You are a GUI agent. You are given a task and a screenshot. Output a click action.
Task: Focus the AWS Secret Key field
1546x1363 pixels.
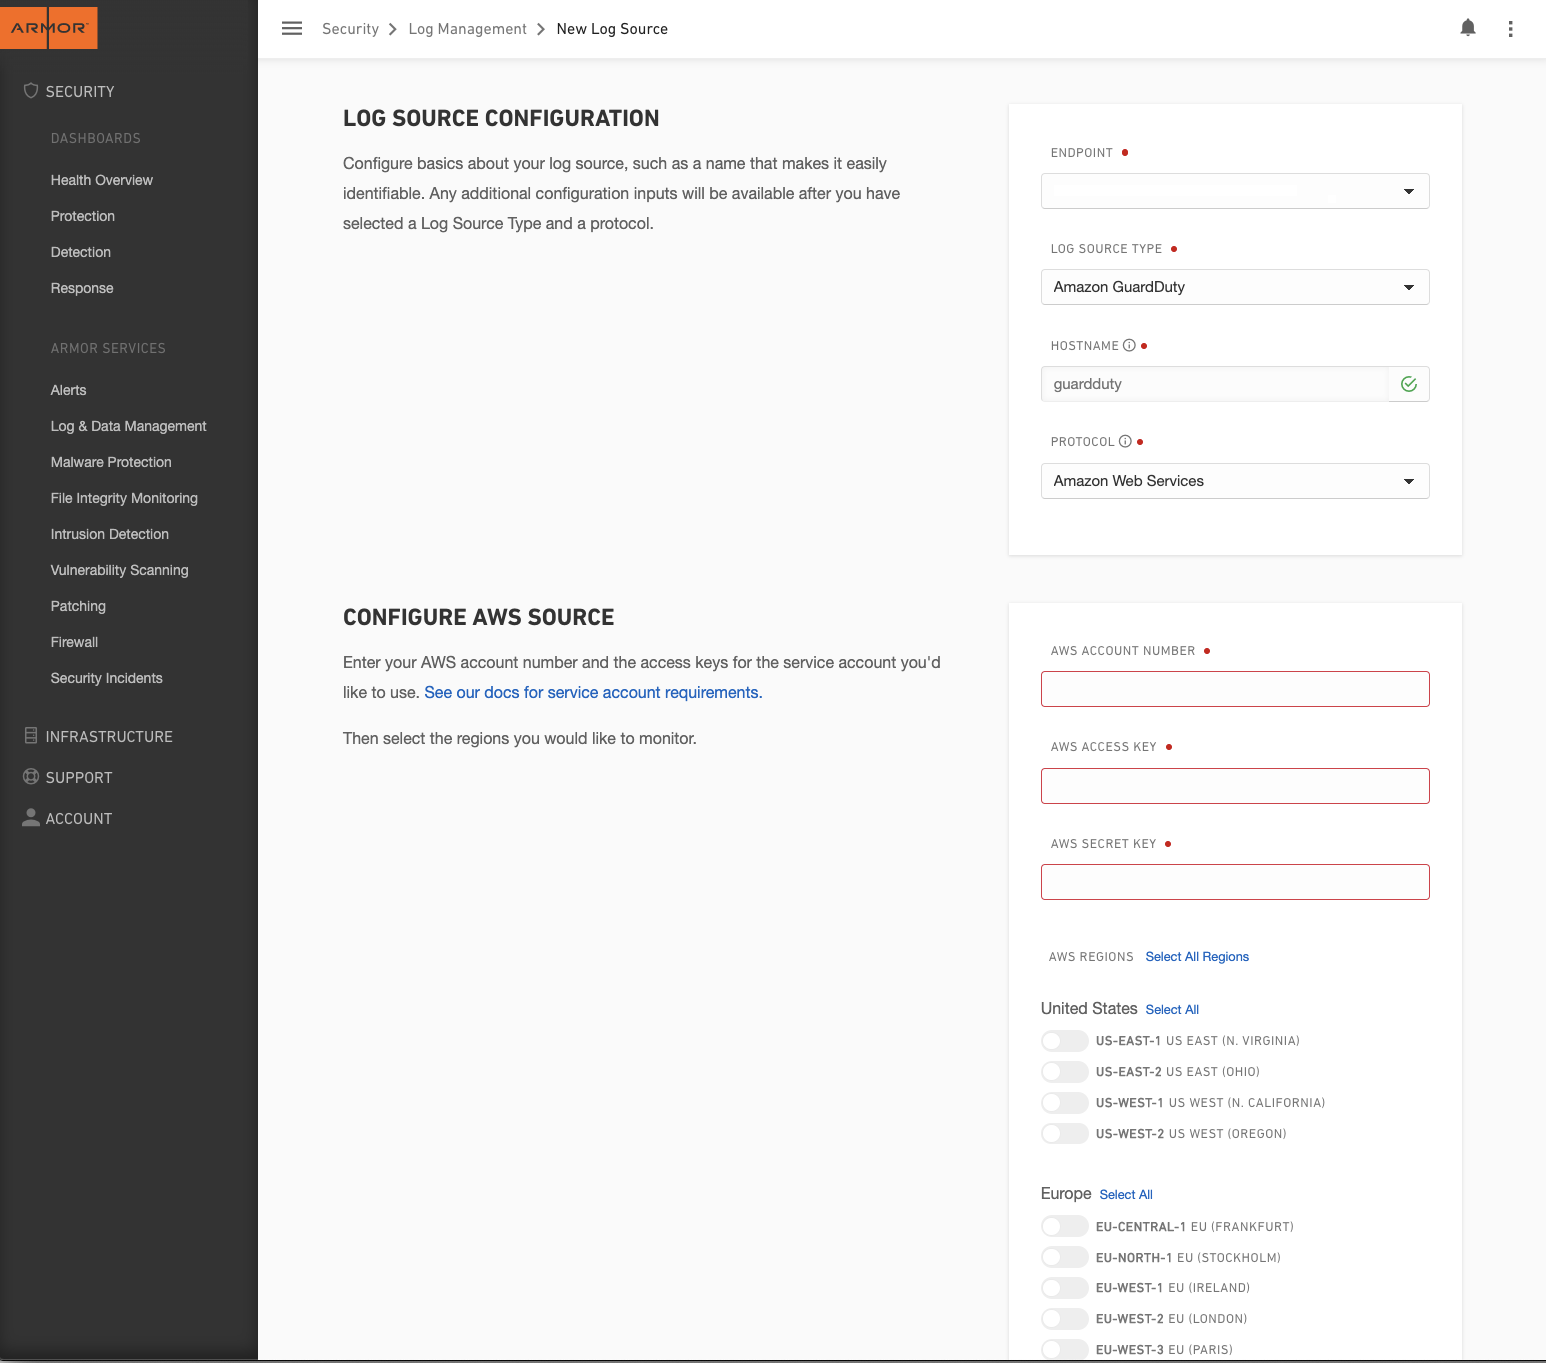pyautogui.click(x=1235, y=882)
